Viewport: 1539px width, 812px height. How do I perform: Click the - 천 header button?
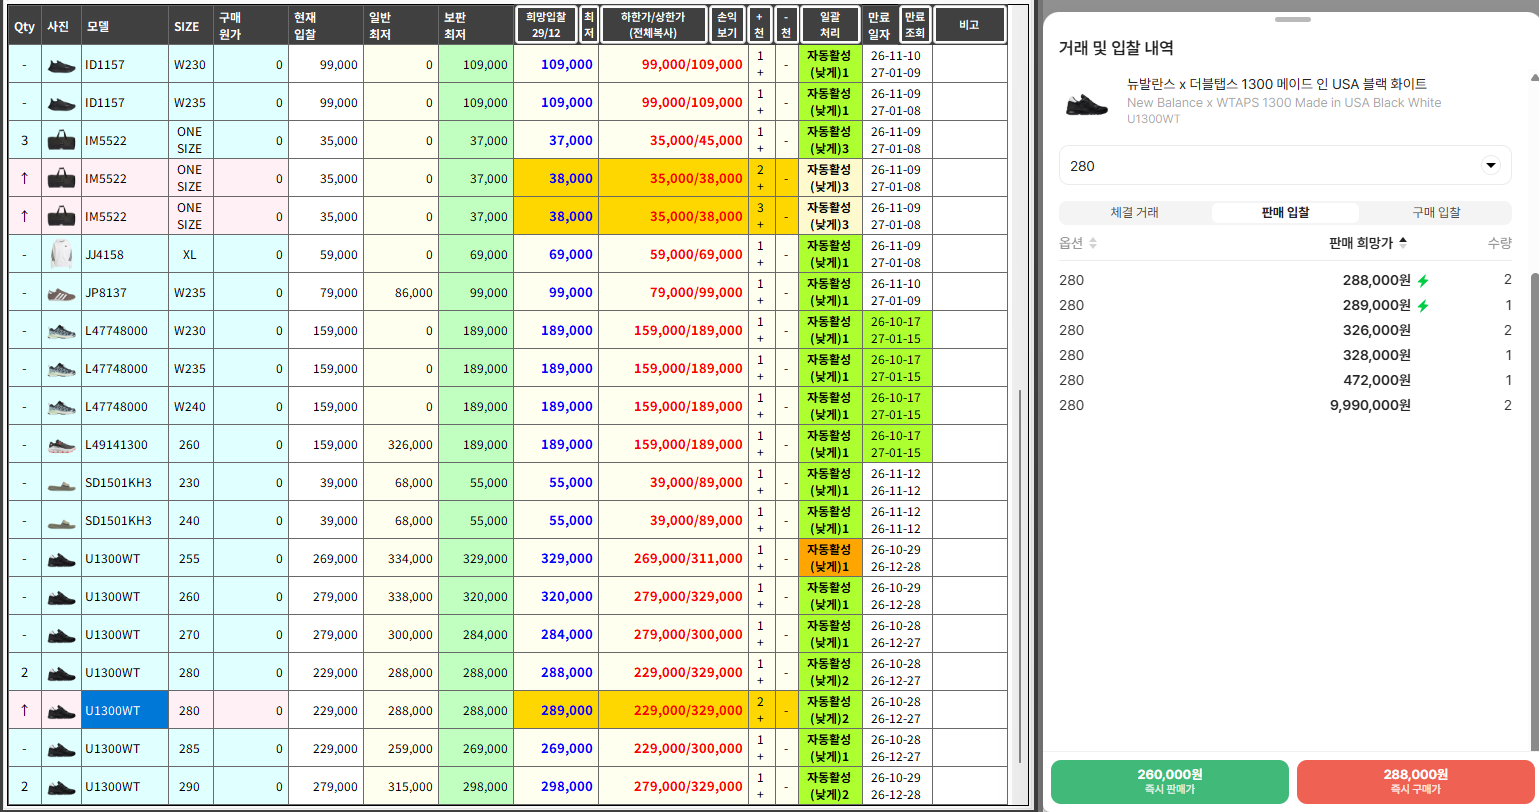pyautogui.click(x=787, y=25)
